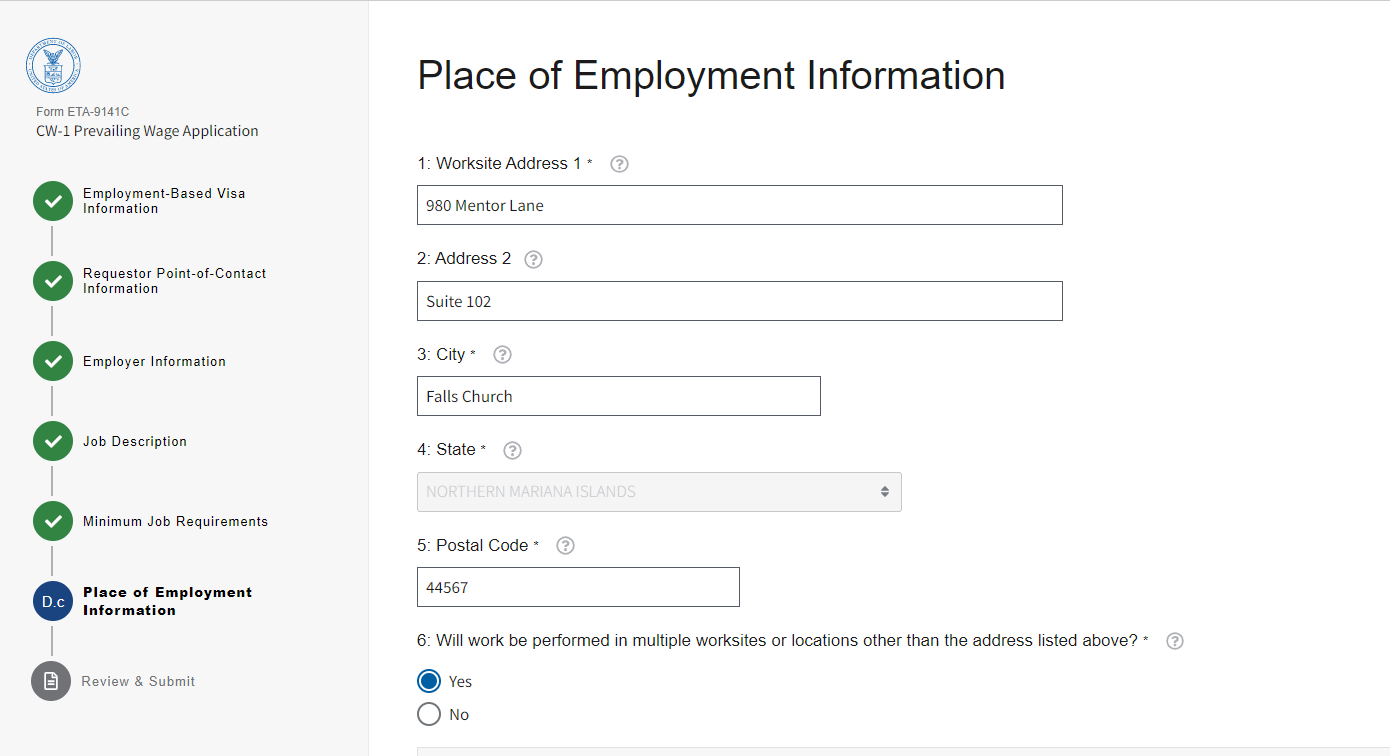The image size is (1390, 756).
Task: Go to Requestor Point-of-Contact Information step
Action: pyautogui.click(x=174, y=281)
